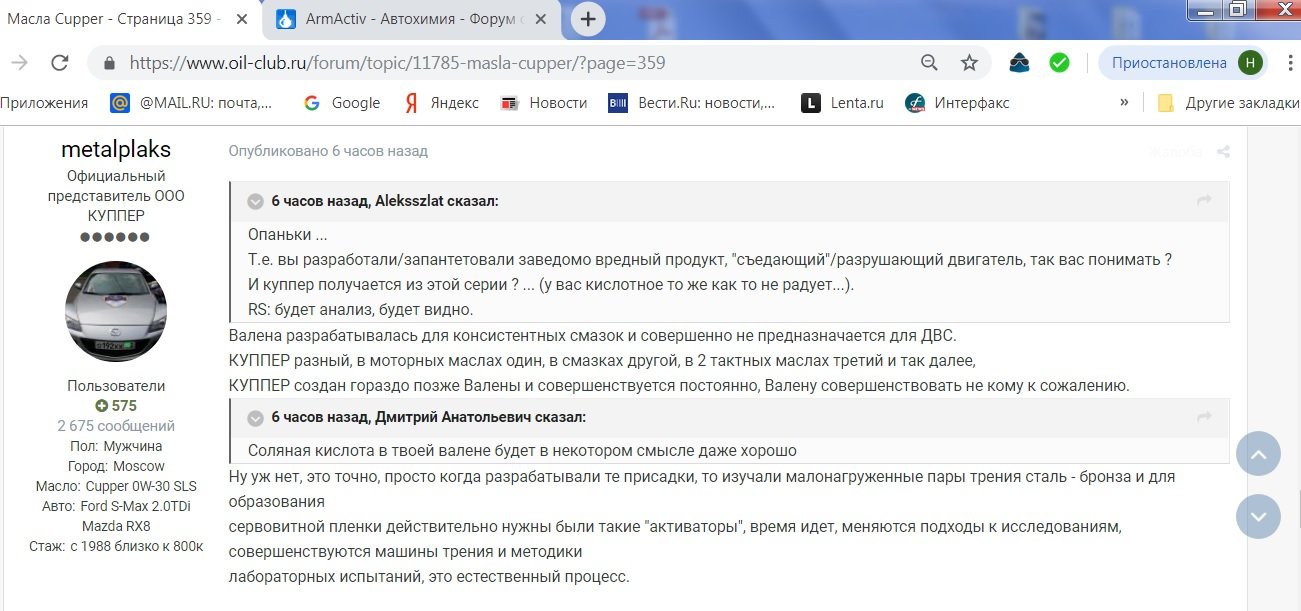The height and width of the screenshot is (611, 1301).
Task: Reload the current page
Action: pos(60,63)
